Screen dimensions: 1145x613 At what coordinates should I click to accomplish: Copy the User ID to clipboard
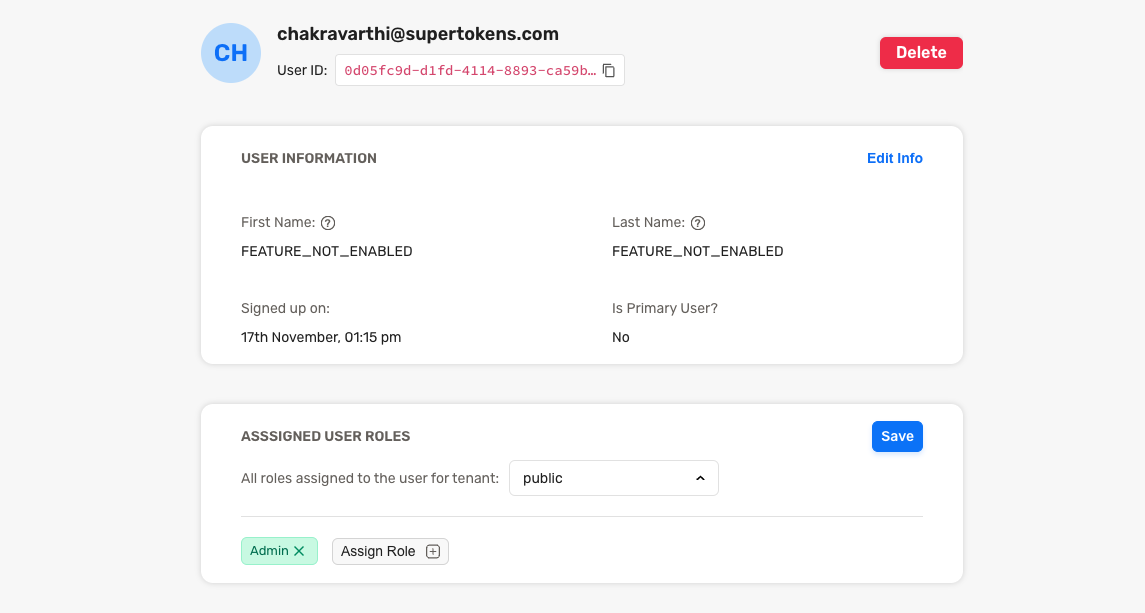click(609, 71)
